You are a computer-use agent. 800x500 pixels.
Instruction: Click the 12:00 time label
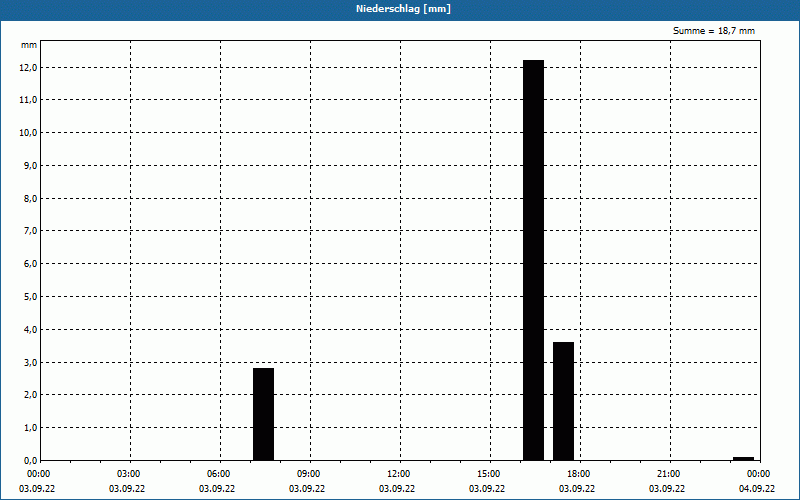(399, 474)
